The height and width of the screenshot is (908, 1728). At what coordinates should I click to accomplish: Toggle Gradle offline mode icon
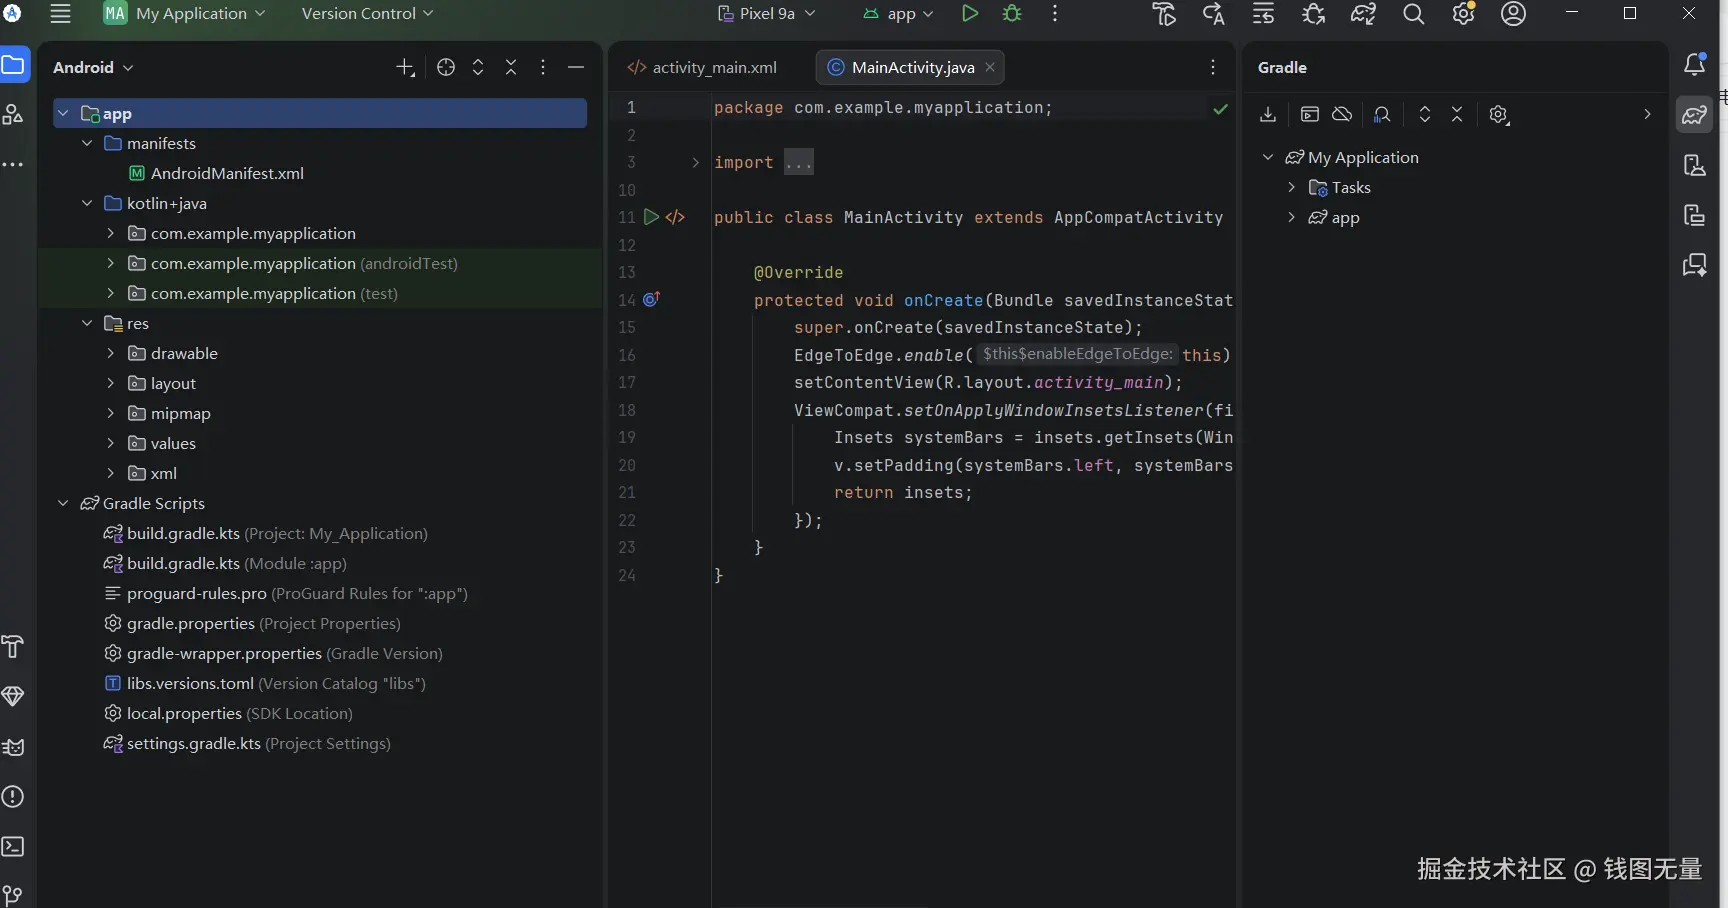coord(1342,114)
